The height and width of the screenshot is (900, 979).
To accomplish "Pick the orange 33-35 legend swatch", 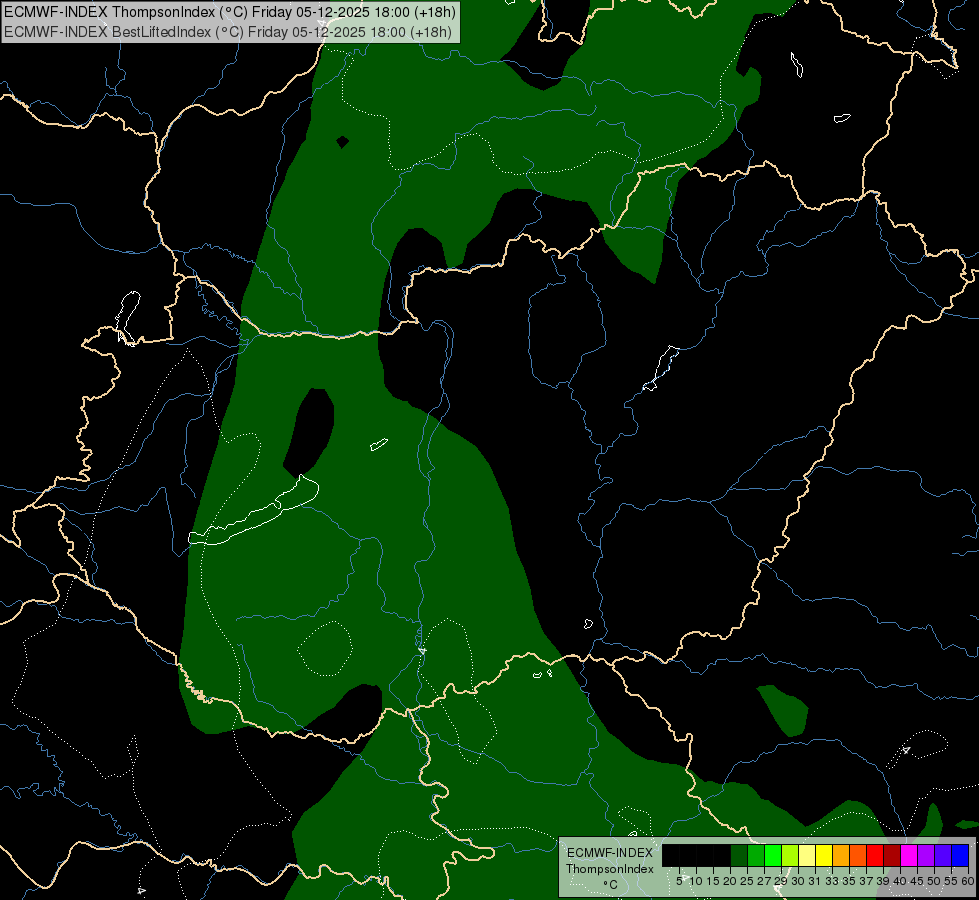I will pos(841,855).
